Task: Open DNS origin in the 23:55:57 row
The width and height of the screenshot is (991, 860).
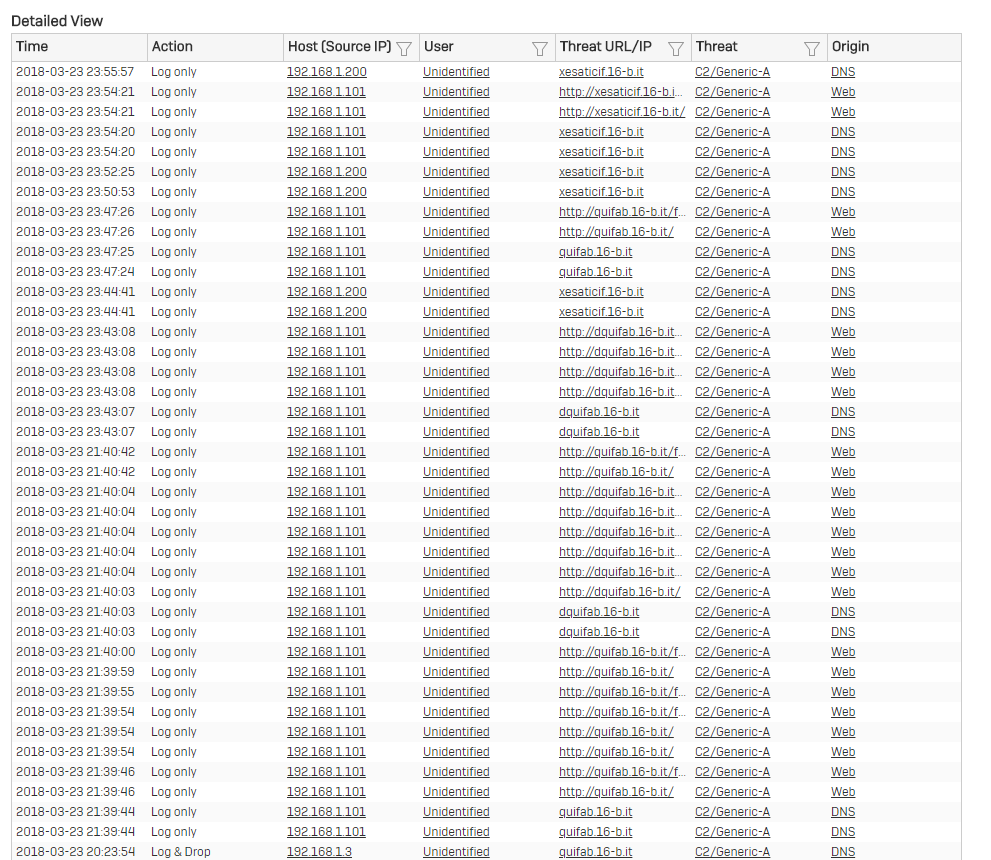Action: pos(843,72)
